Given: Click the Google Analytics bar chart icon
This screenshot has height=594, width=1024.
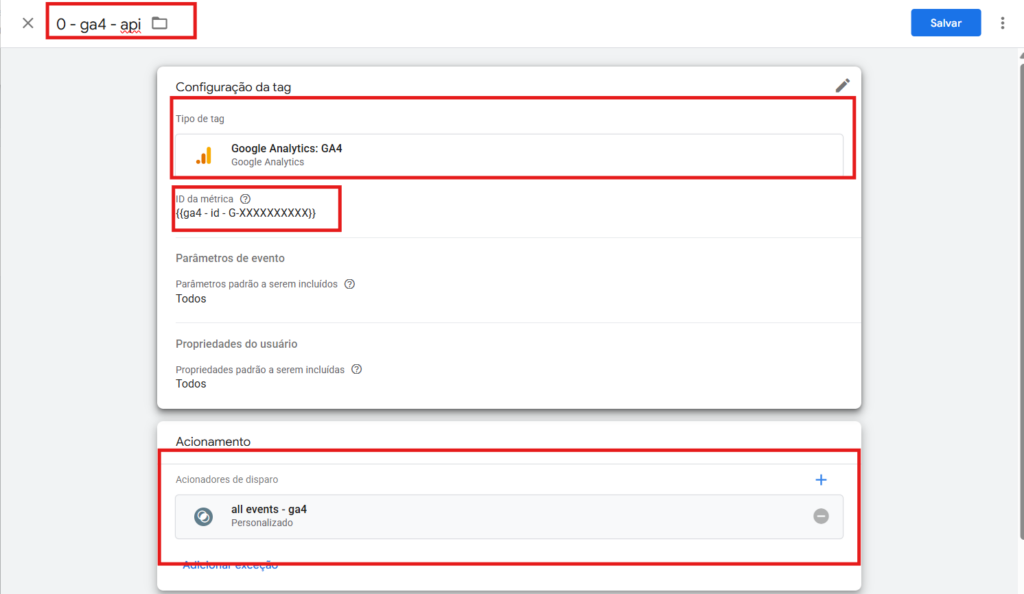Looking at the screenshot, I should point(204,155).
